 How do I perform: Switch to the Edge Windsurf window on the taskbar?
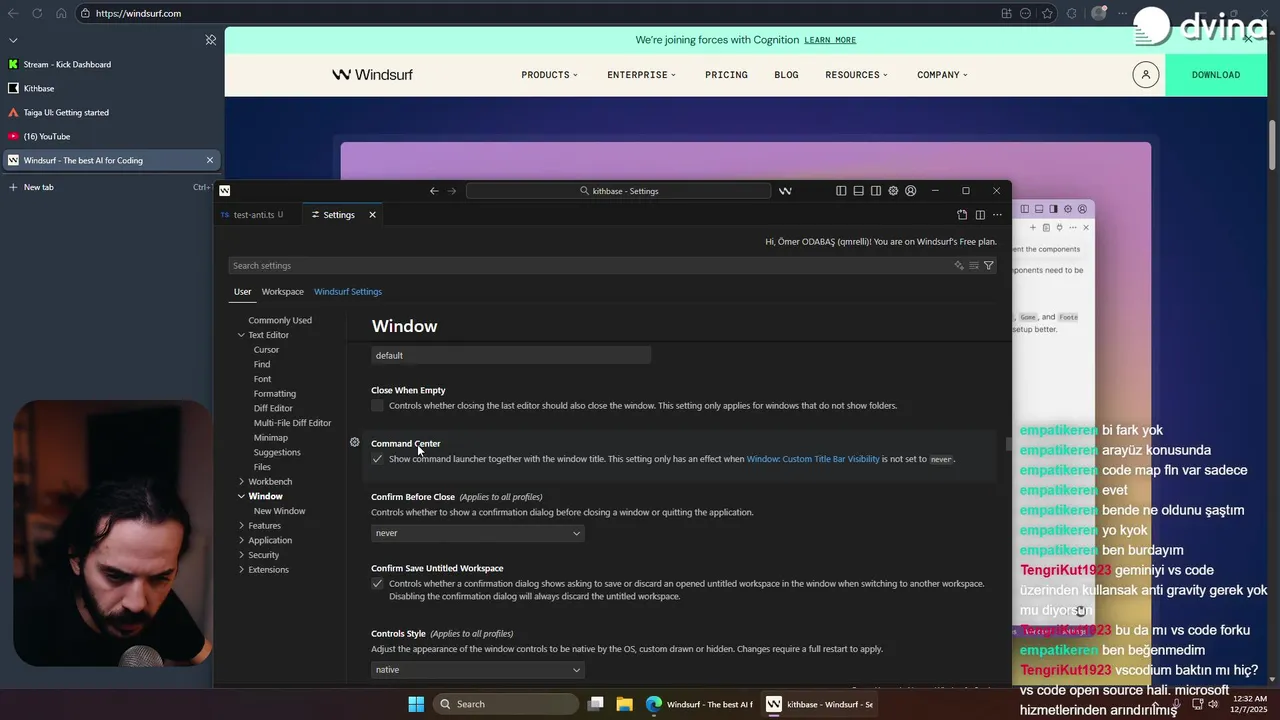pos(699,704)
